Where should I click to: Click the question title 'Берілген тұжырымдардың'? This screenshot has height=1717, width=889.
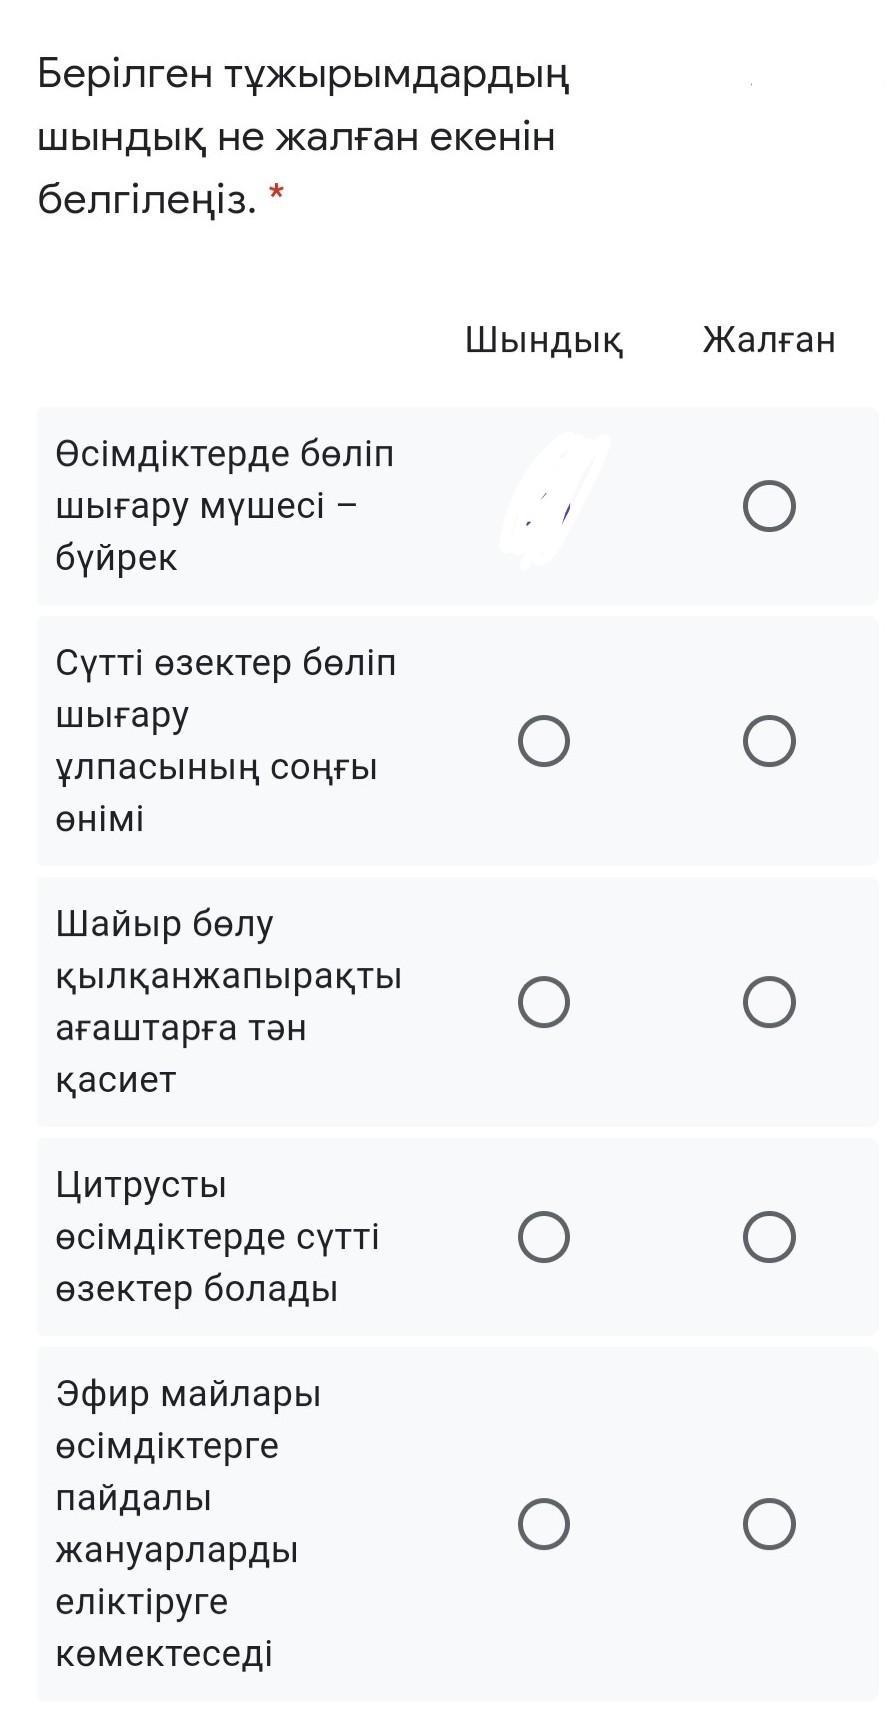(x=303, y=74)
